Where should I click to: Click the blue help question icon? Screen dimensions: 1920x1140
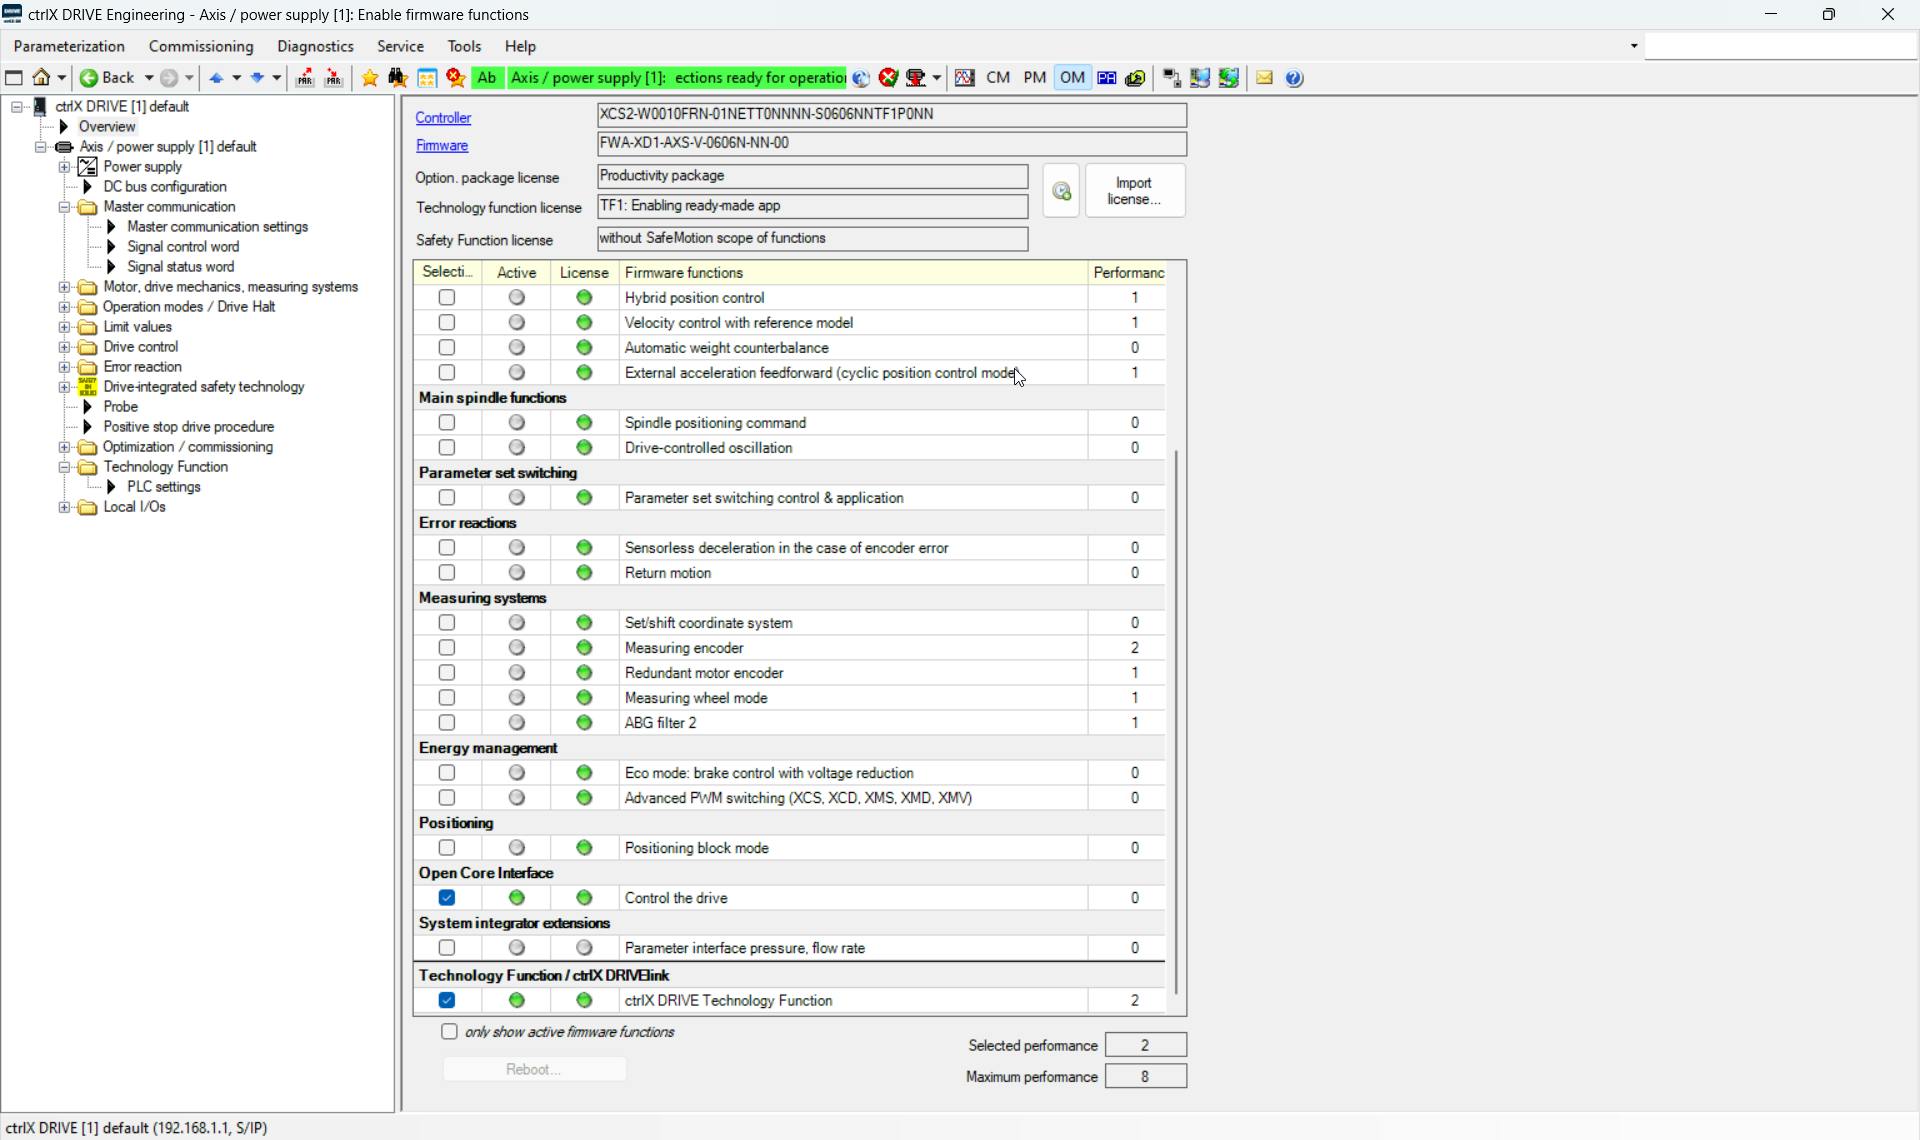1294,78
